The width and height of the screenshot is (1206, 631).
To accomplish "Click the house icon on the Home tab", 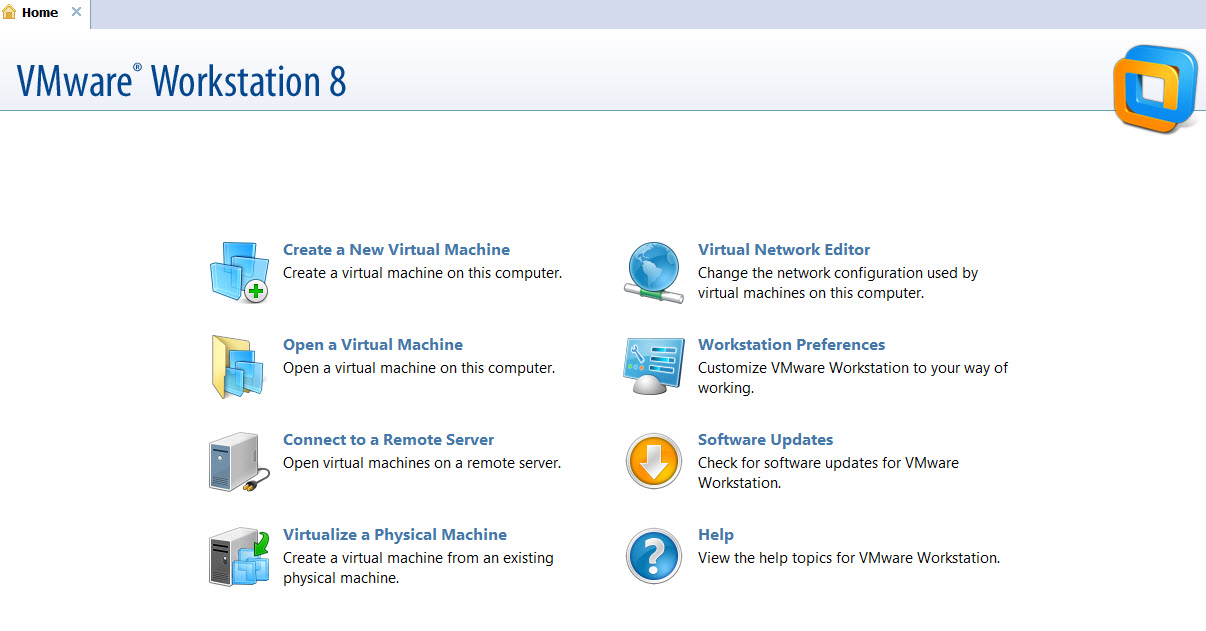I will pyautogui.click(x=10, y=13).
